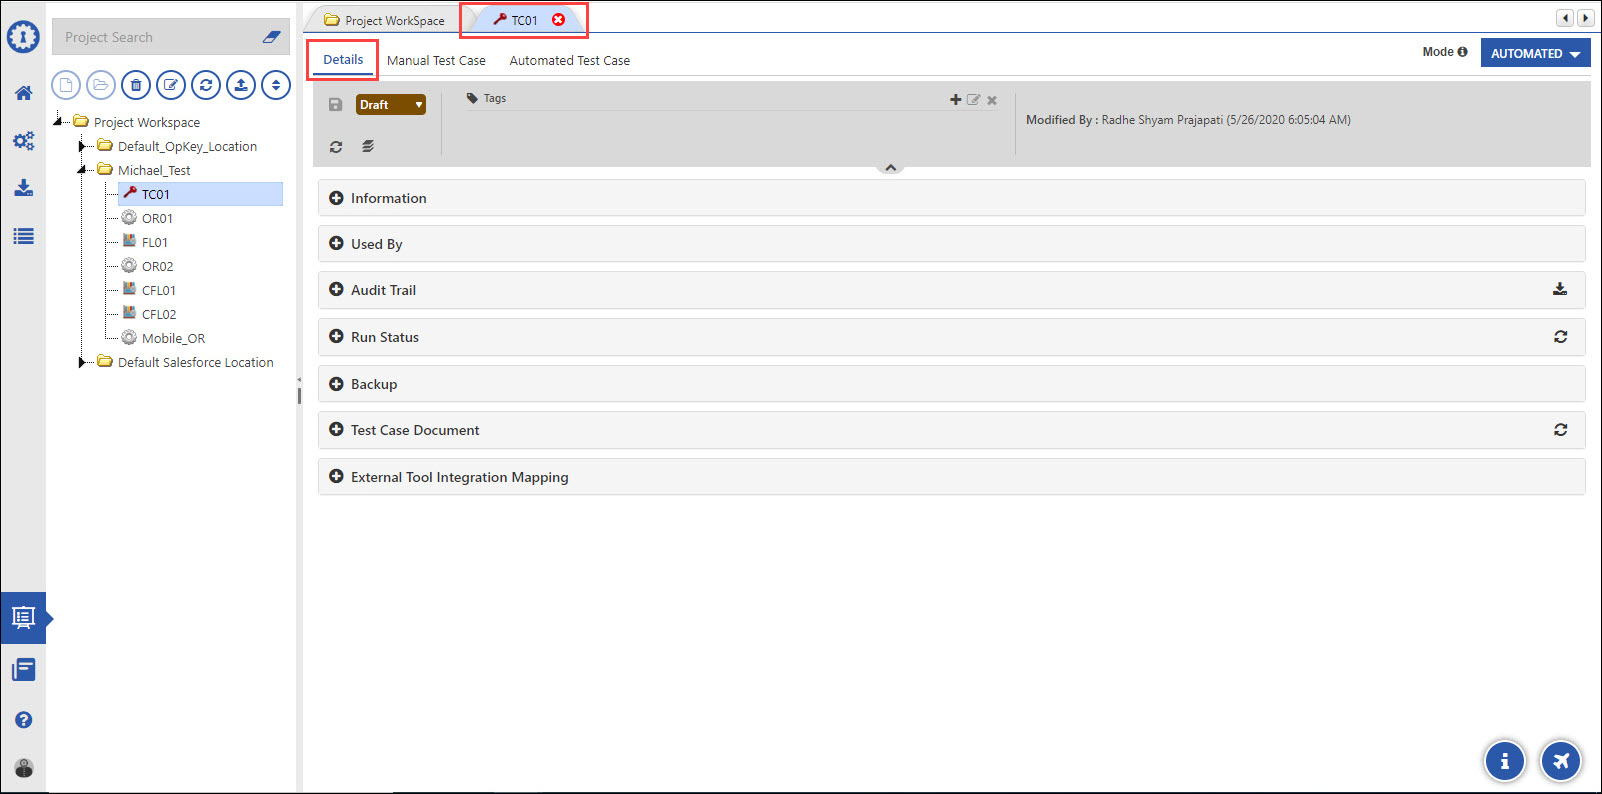Download the Audit Trail
The width and height of the screenshot is (1602, 794).
point(1560,290)
